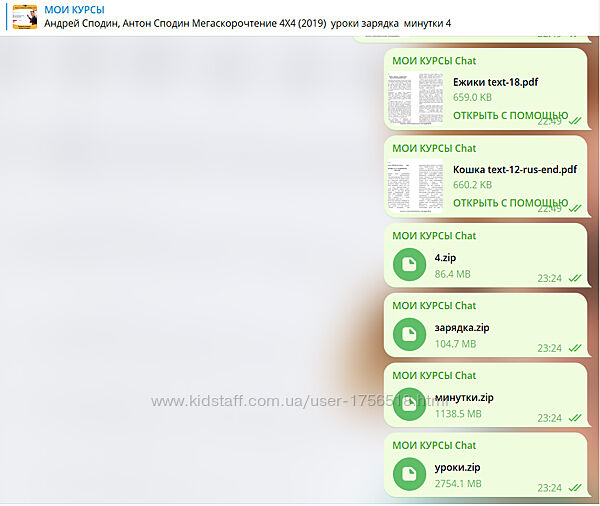Open Кошка text-12-rus-end.pdf preview thumbnail
This screenshot has width=600, height=506.
tap(415, 185)
